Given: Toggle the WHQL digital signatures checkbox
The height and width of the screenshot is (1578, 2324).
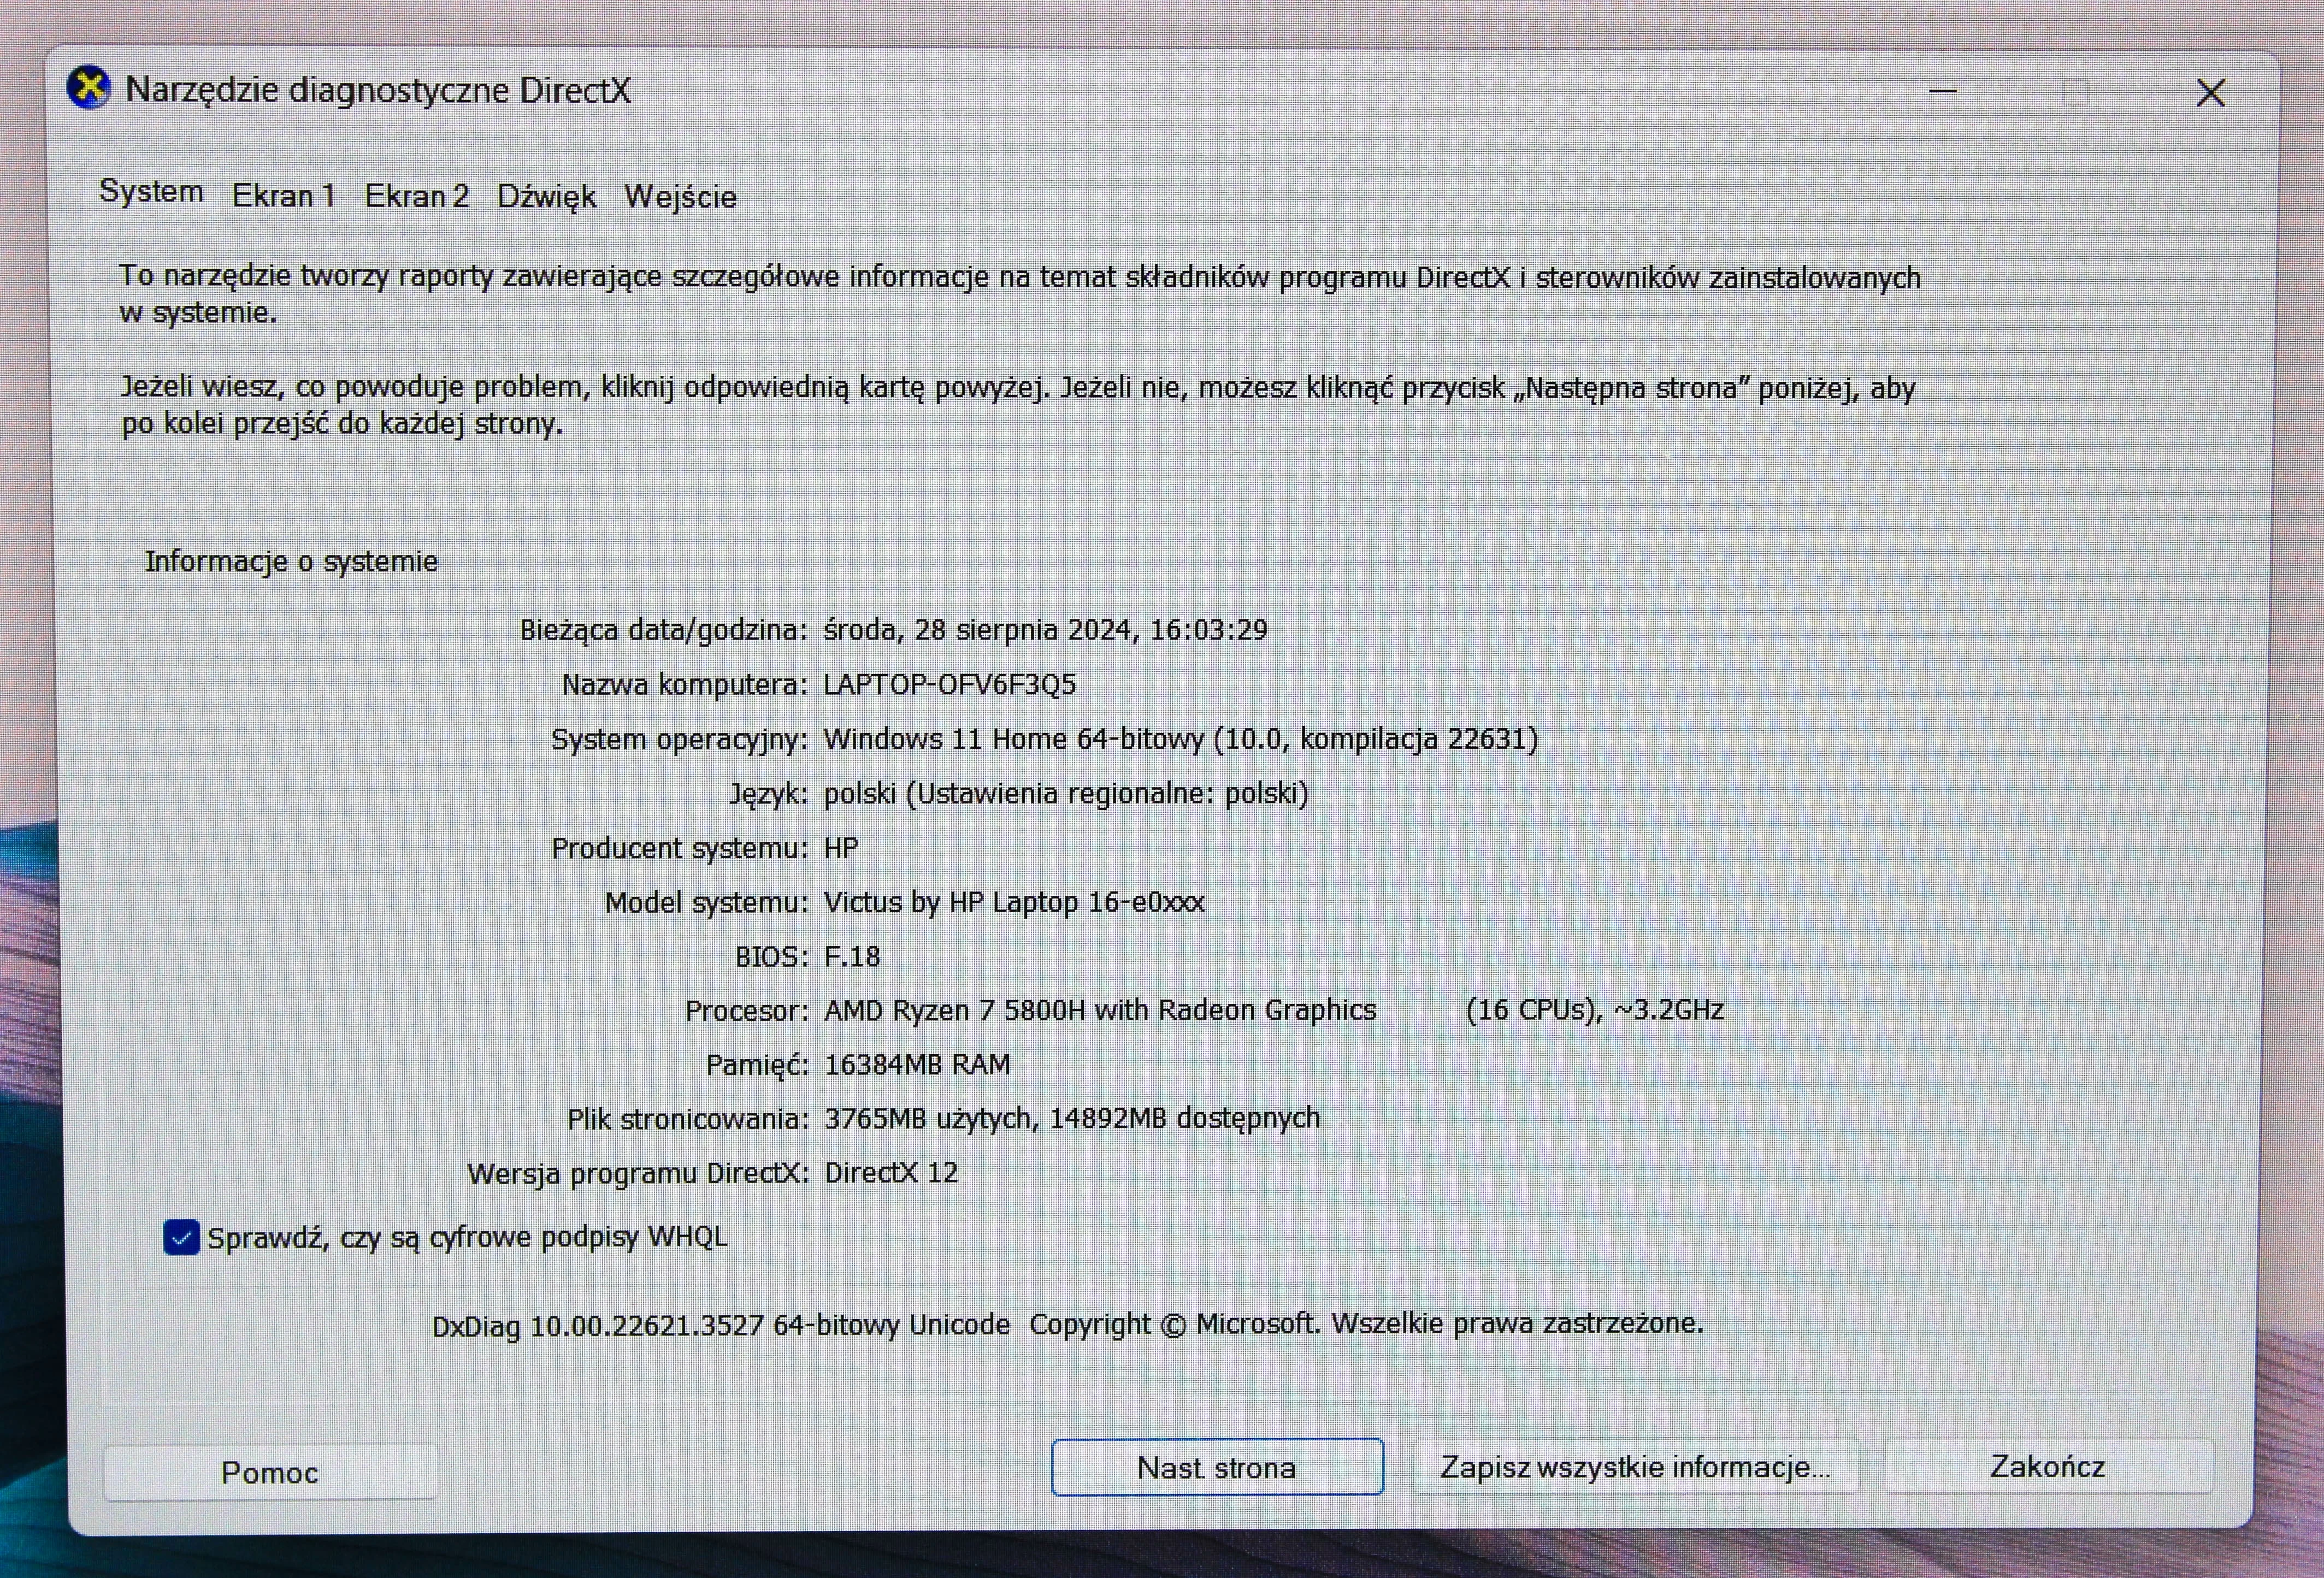Looking at the screenshot, I should [x=181, y=1237].
